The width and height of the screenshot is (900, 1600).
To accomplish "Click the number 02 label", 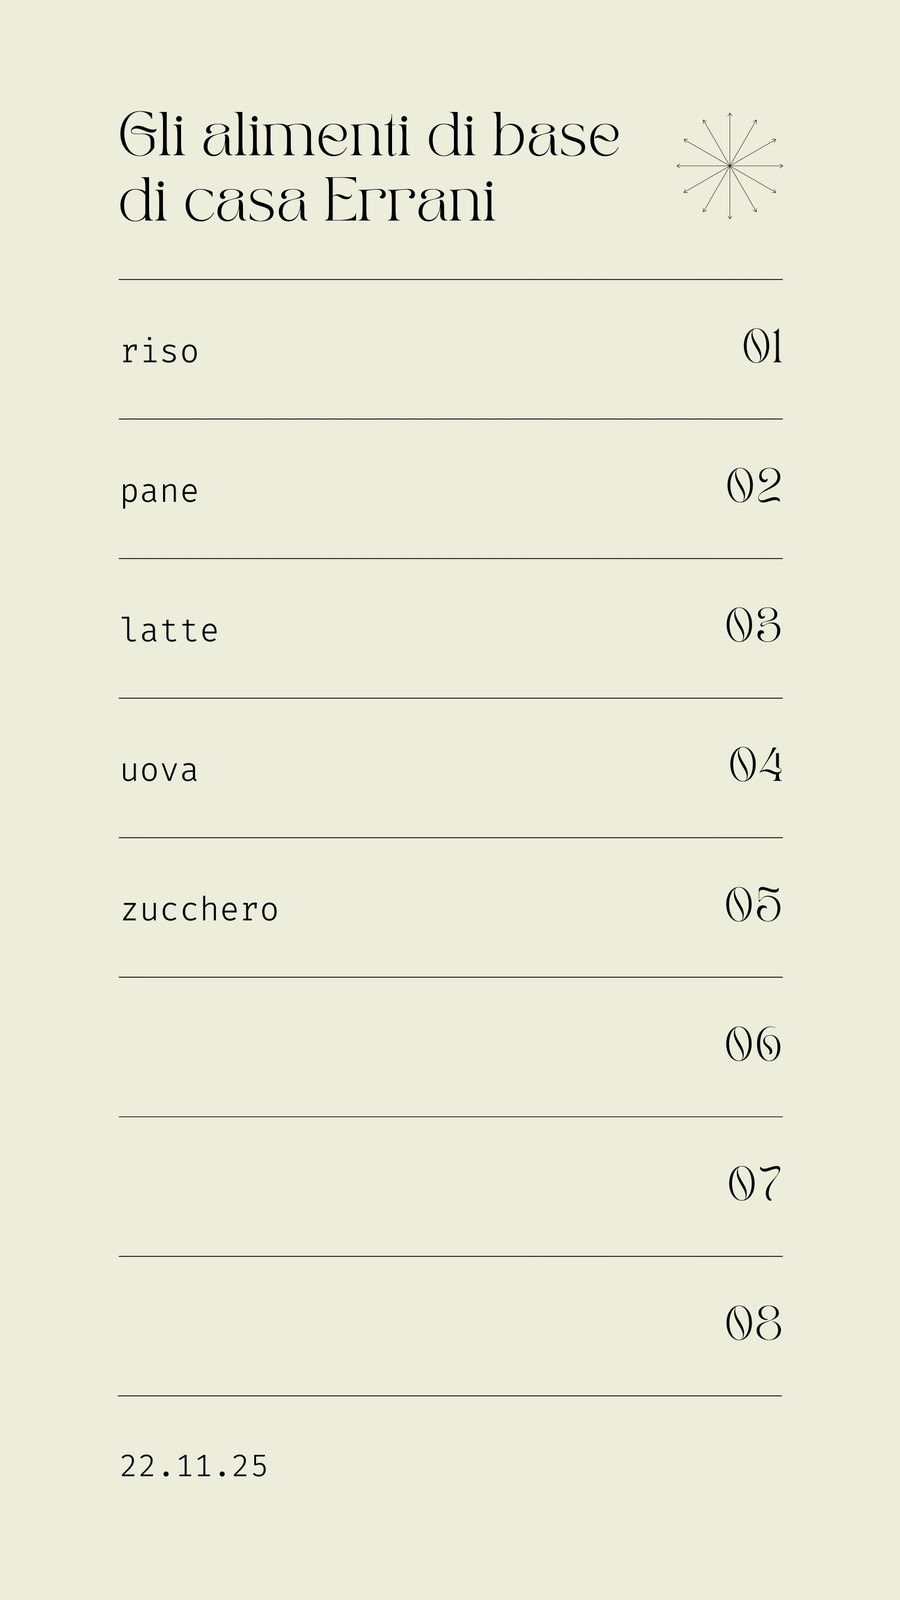I will [x=754, y=486].
